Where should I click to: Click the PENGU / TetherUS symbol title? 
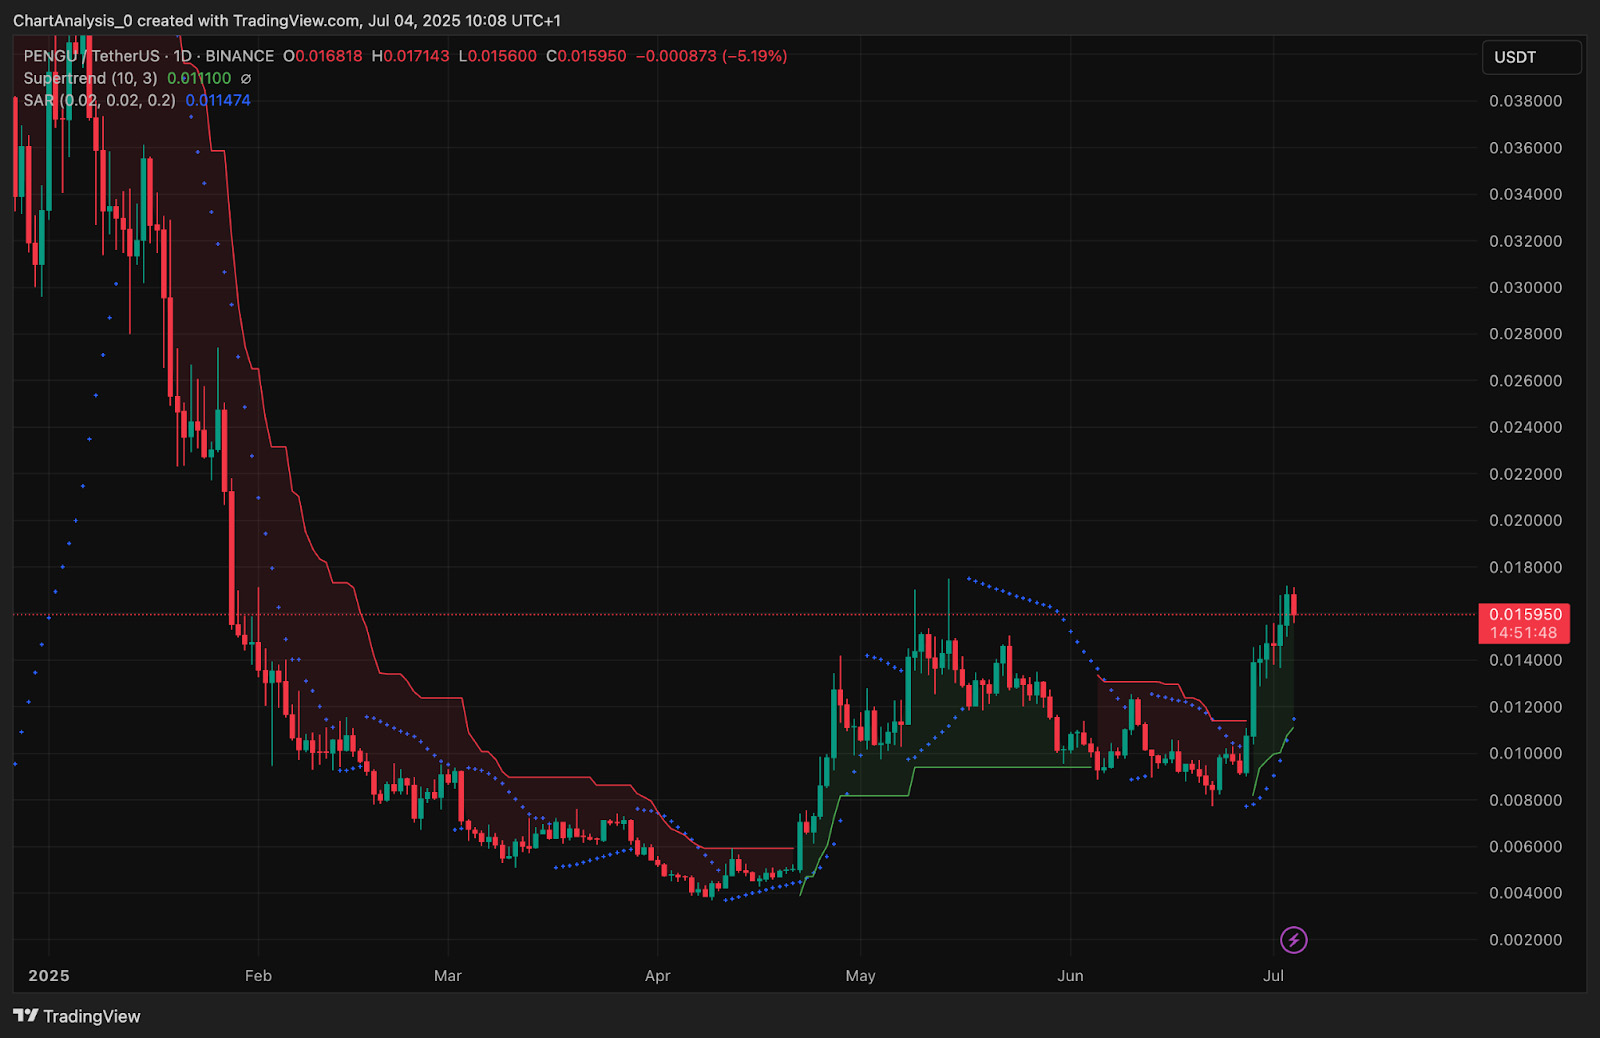91,56
